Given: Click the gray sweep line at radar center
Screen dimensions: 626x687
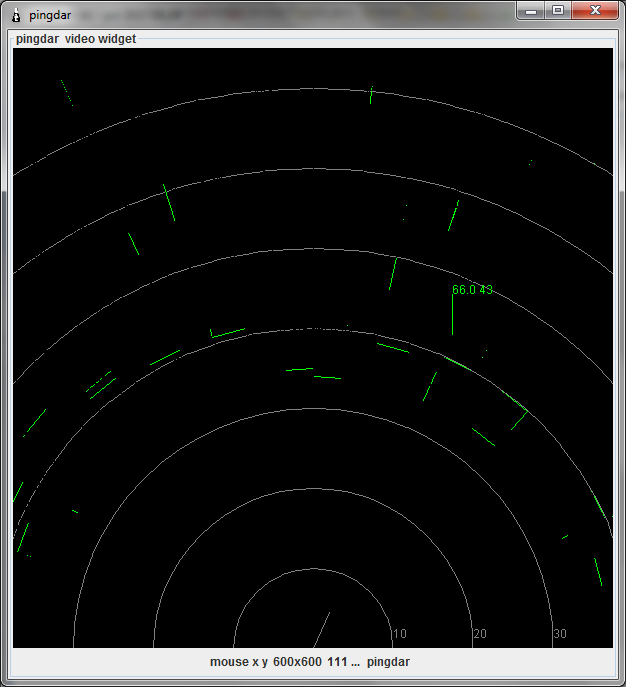Looking at the screenshot, I should point(322,630).
